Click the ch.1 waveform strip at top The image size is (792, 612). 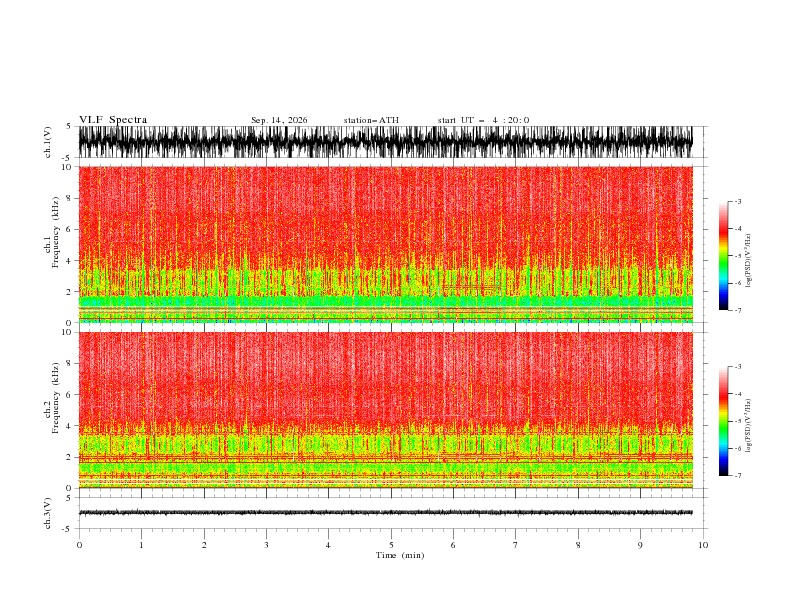tap(385, 142)
